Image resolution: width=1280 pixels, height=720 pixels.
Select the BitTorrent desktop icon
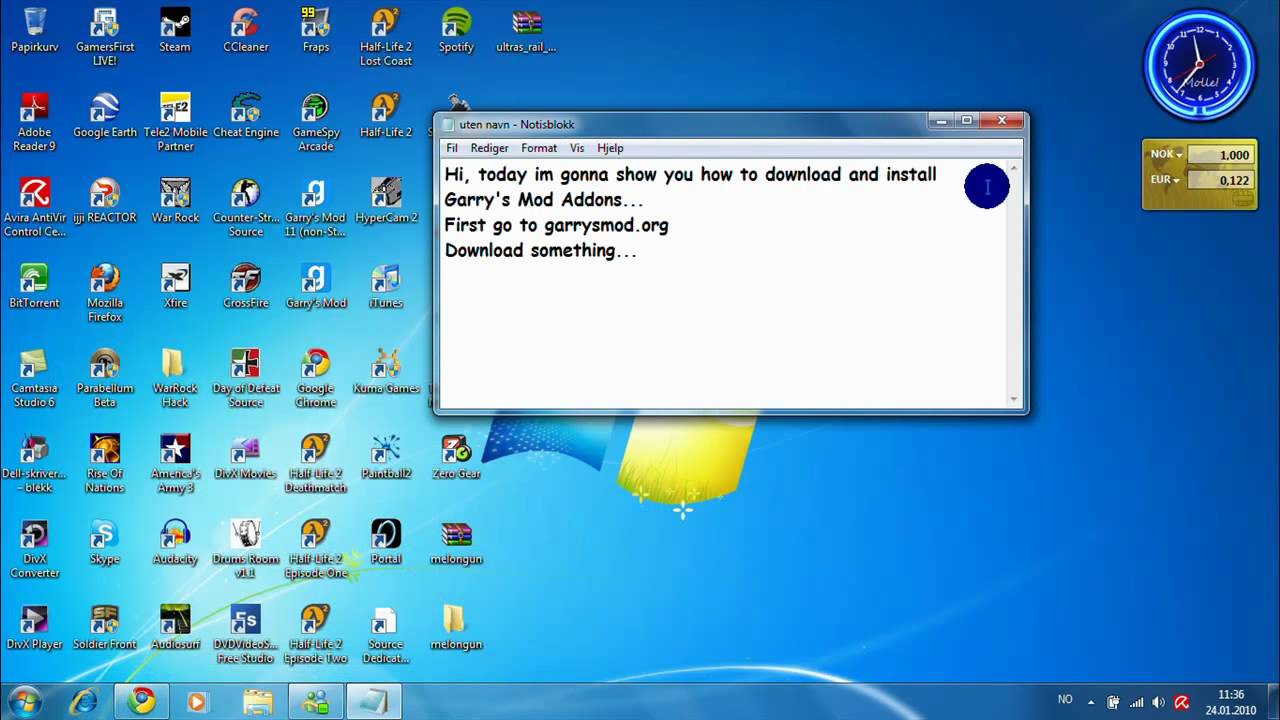coord(35,286)
